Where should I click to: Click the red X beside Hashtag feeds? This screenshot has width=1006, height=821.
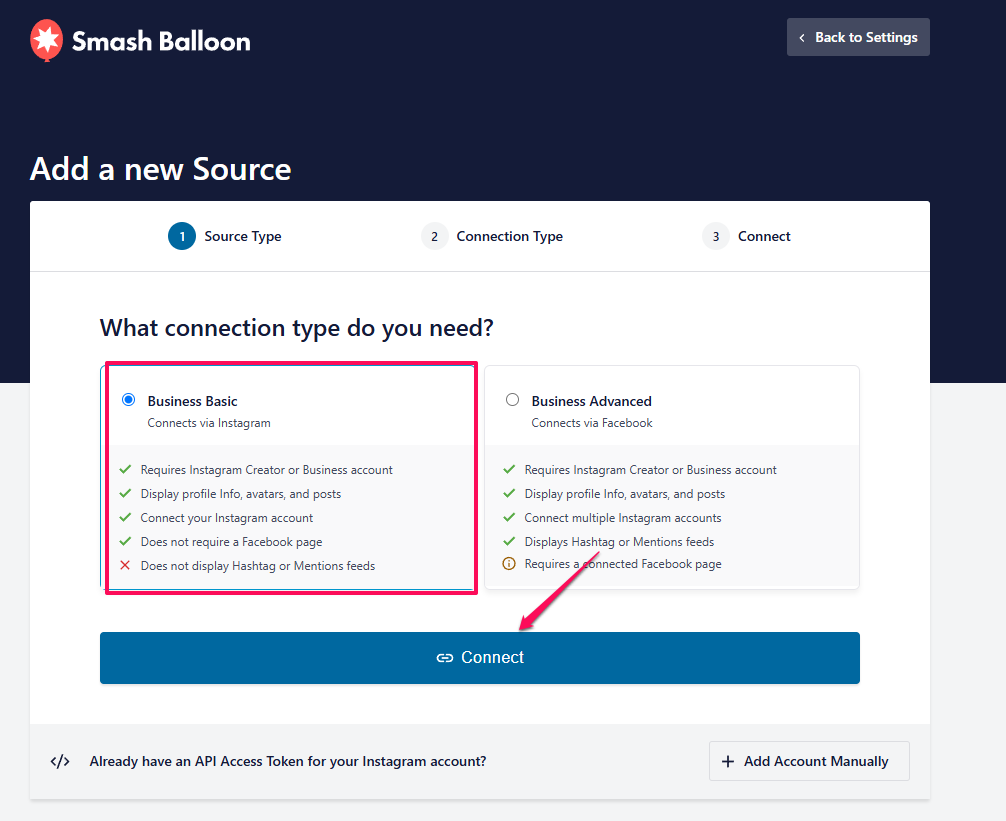(x=125, y=566)
